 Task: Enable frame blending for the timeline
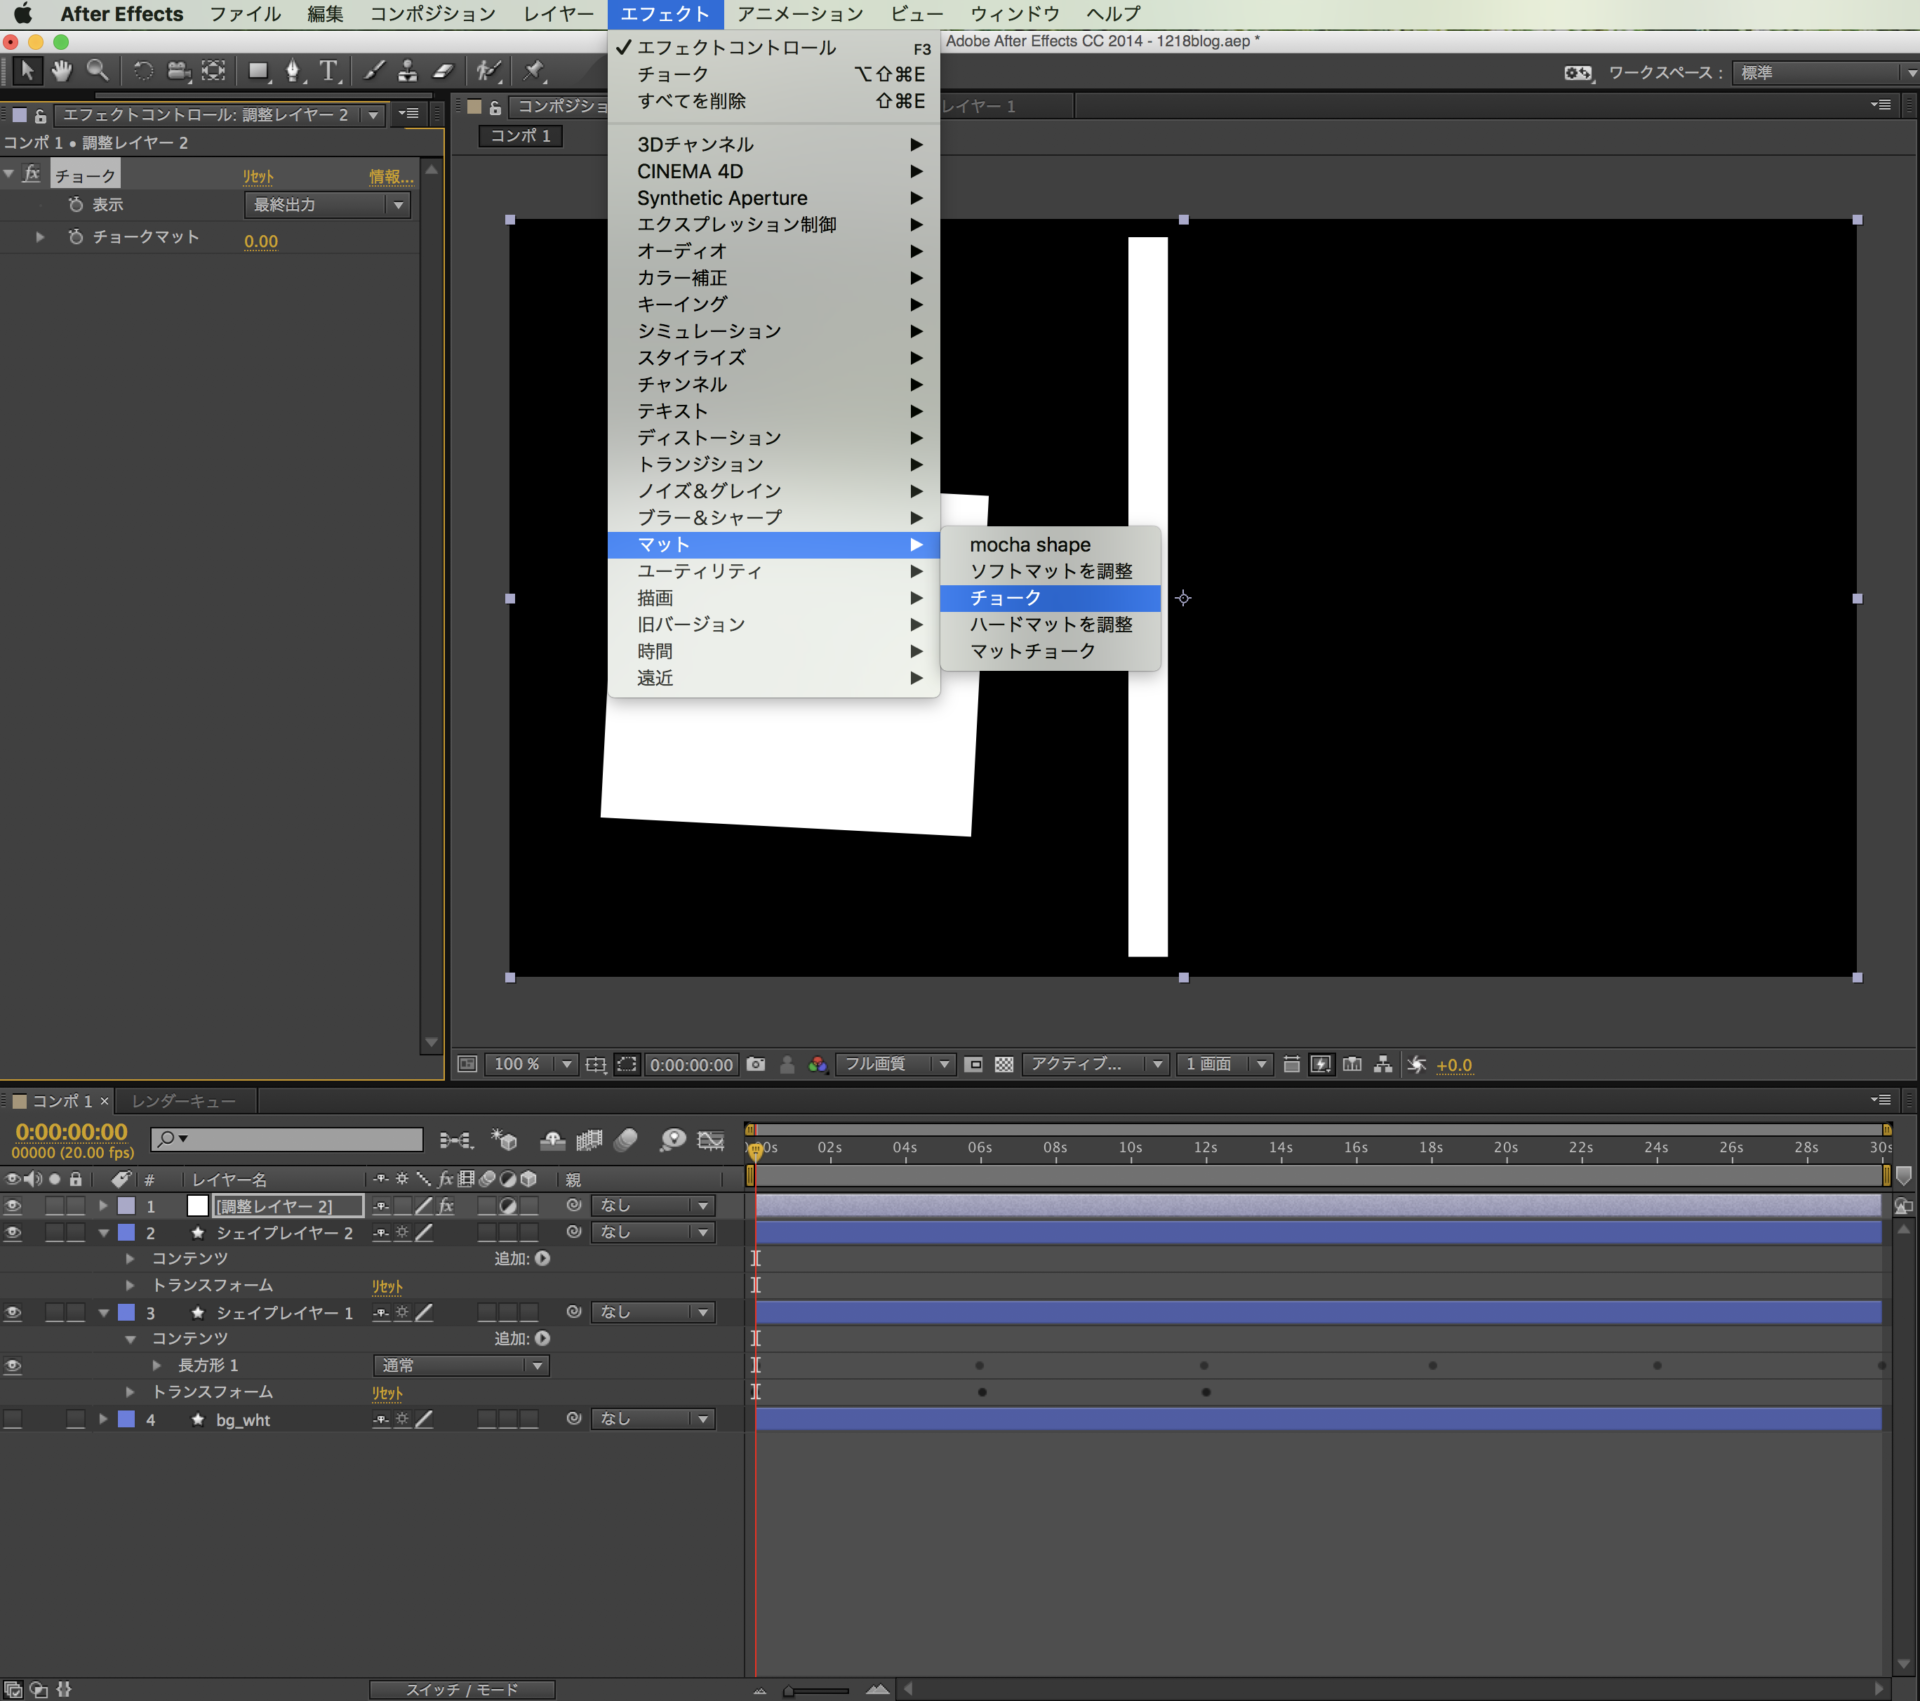tap(590, 1141)
